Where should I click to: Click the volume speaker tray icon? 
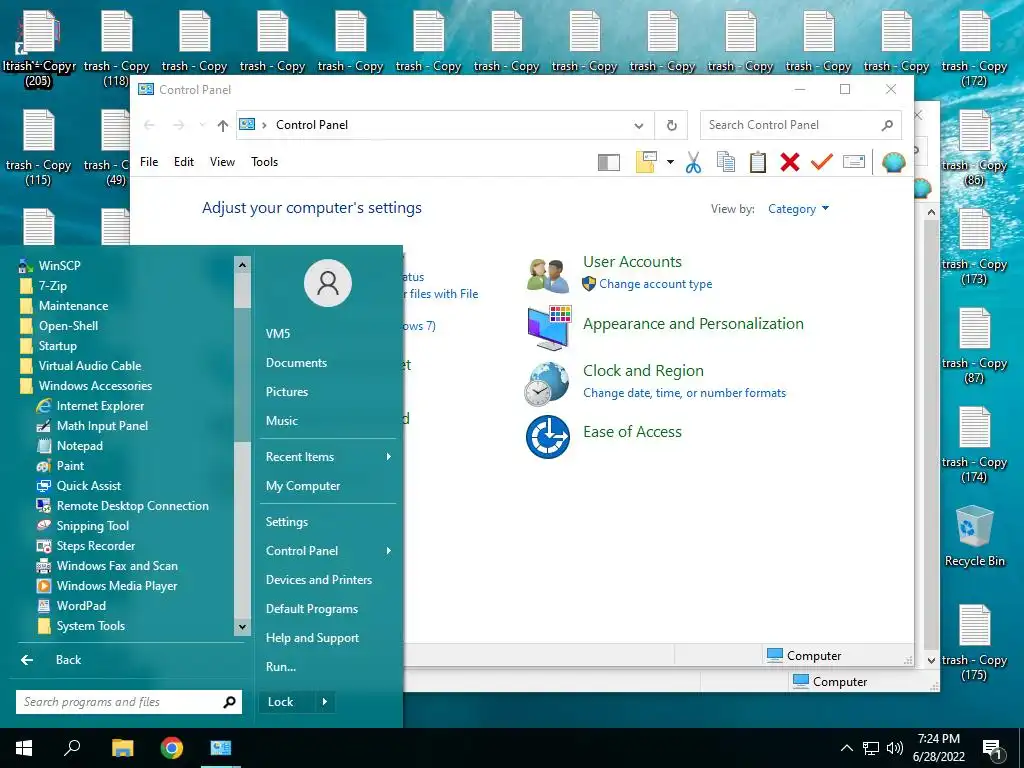coord(895,748)
